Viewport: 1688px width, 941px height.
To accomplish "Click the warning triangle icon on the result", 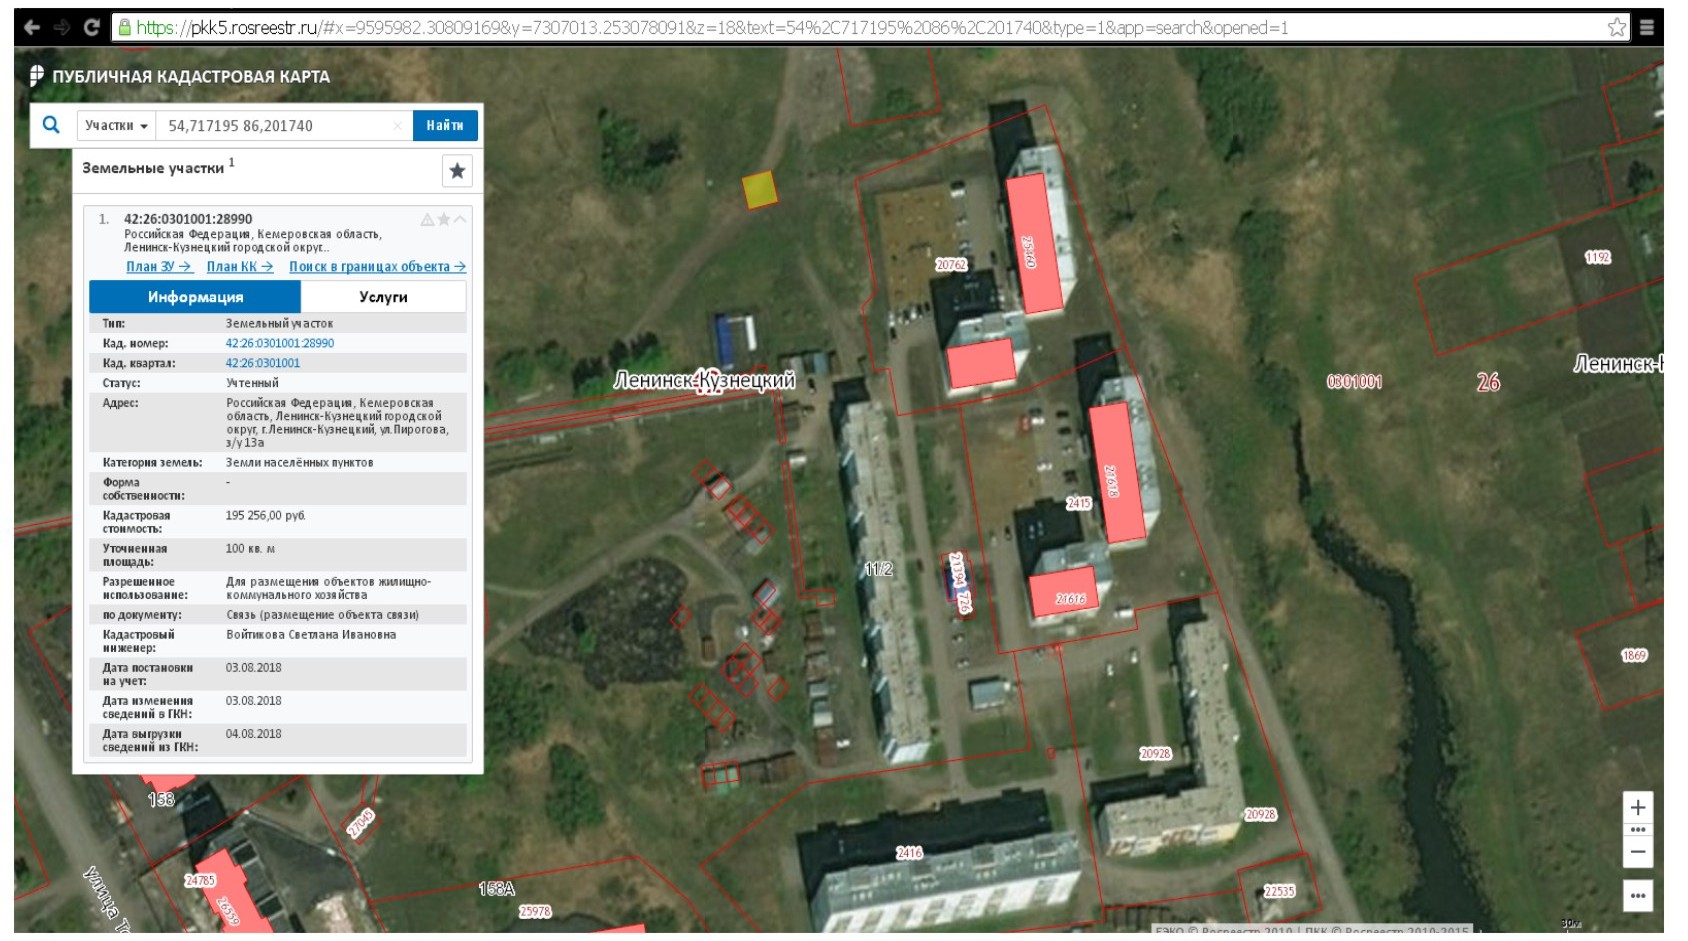I will click(x=427, y=220).
